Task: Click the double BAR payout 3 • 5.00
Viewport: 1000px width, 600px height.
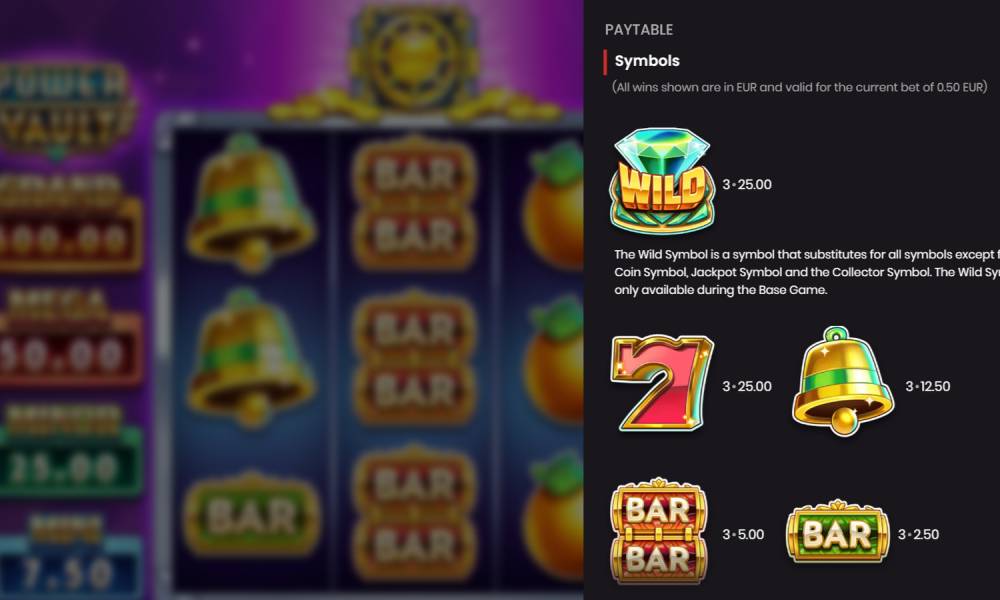Action: [743, 534]
